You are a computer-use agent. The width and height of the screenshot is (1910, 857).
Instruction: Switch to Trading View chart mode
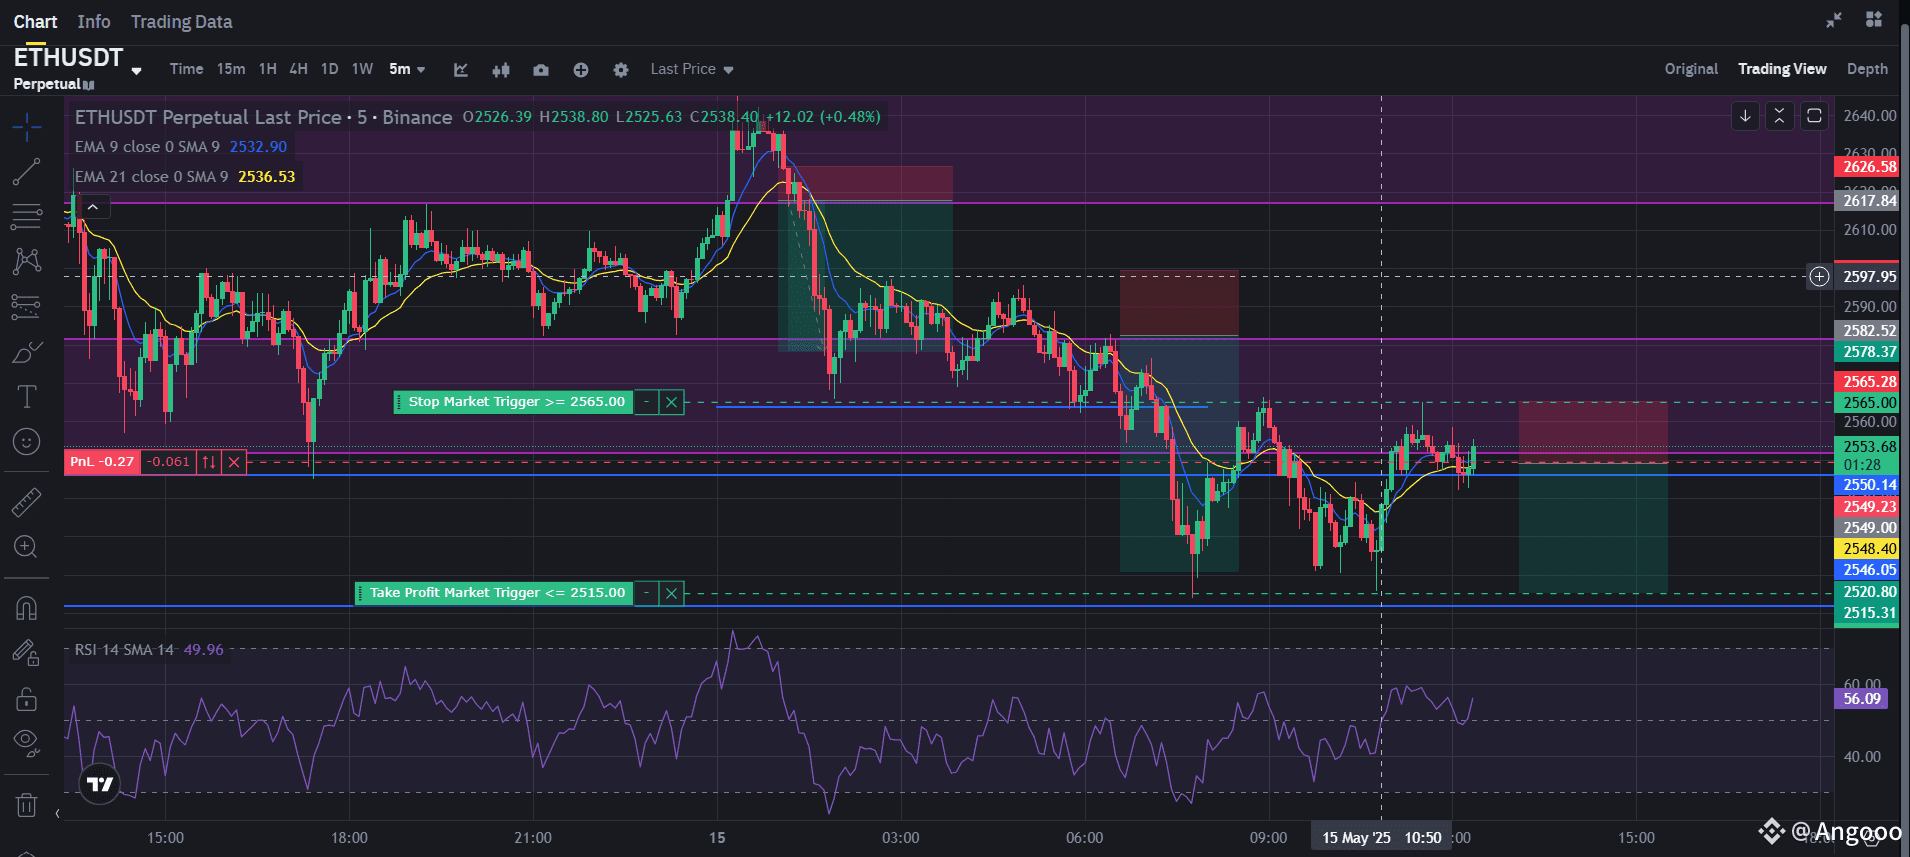click(x=1782, y=69)
